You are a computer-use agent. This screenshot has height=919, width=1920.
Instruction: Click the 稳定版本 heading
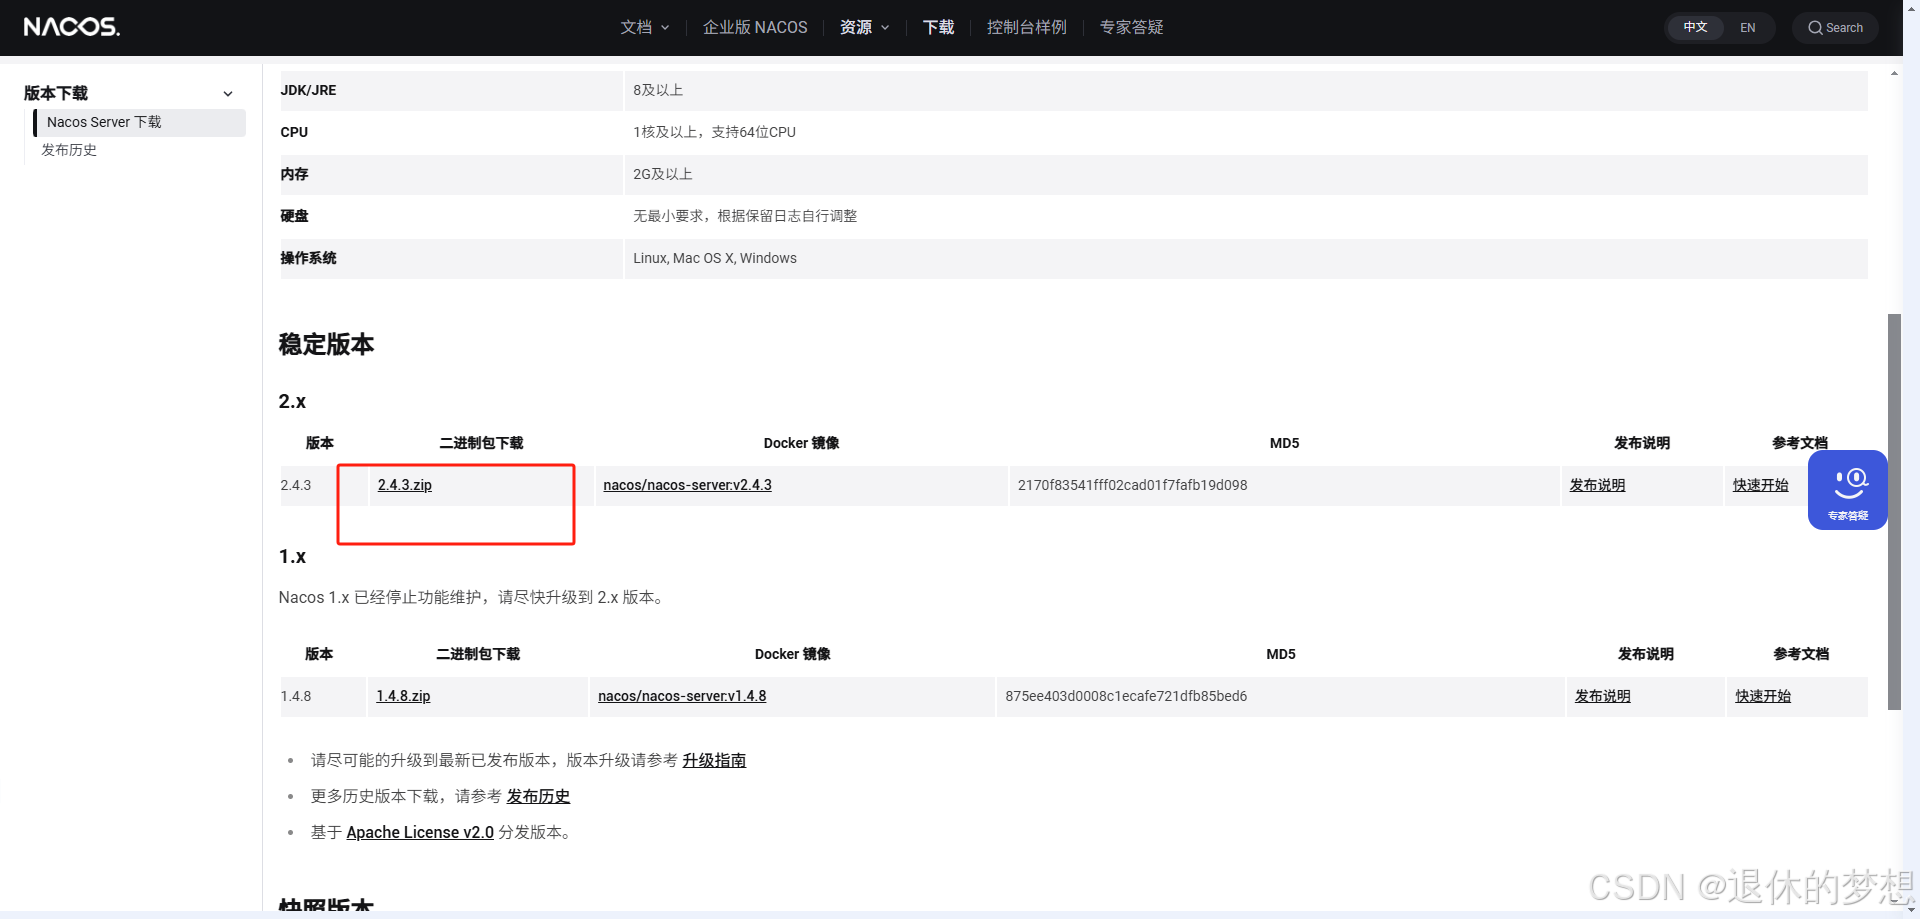point(326,344)
